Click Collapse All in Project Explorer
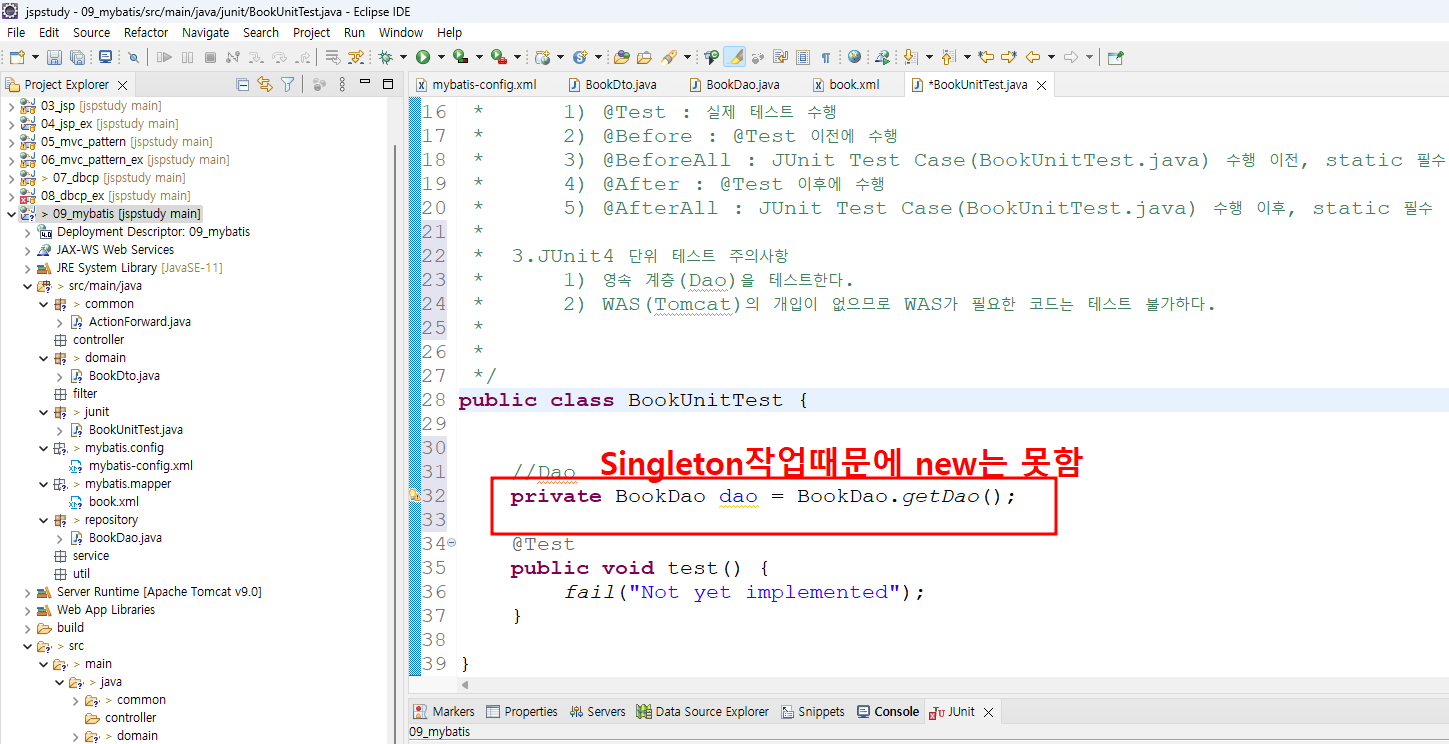1449x744 pixels. [x=242, y=85]
